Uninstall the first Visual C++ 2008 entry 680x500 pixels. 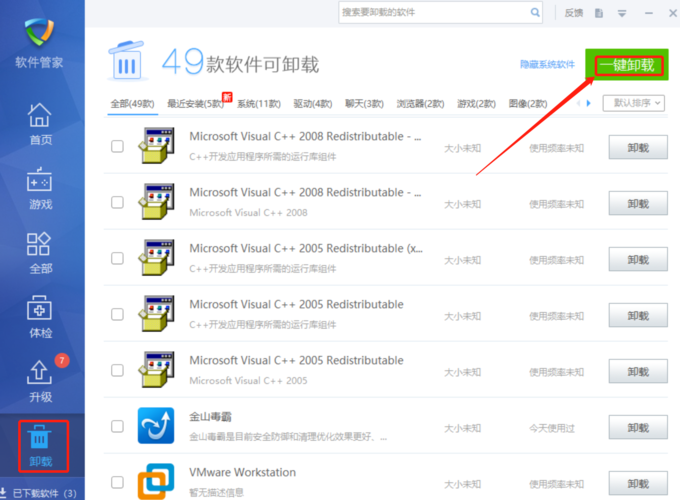point(638,147)
